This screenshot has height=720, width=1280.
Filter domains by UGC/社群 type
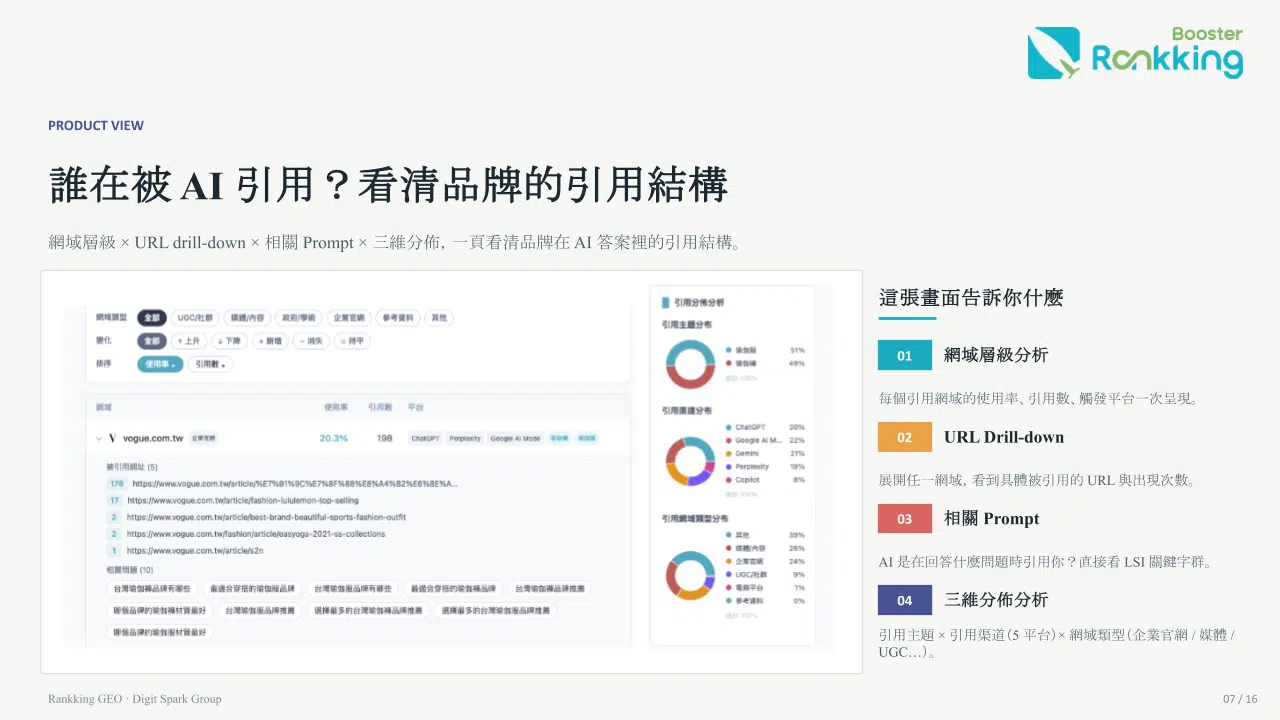[194, 317]
